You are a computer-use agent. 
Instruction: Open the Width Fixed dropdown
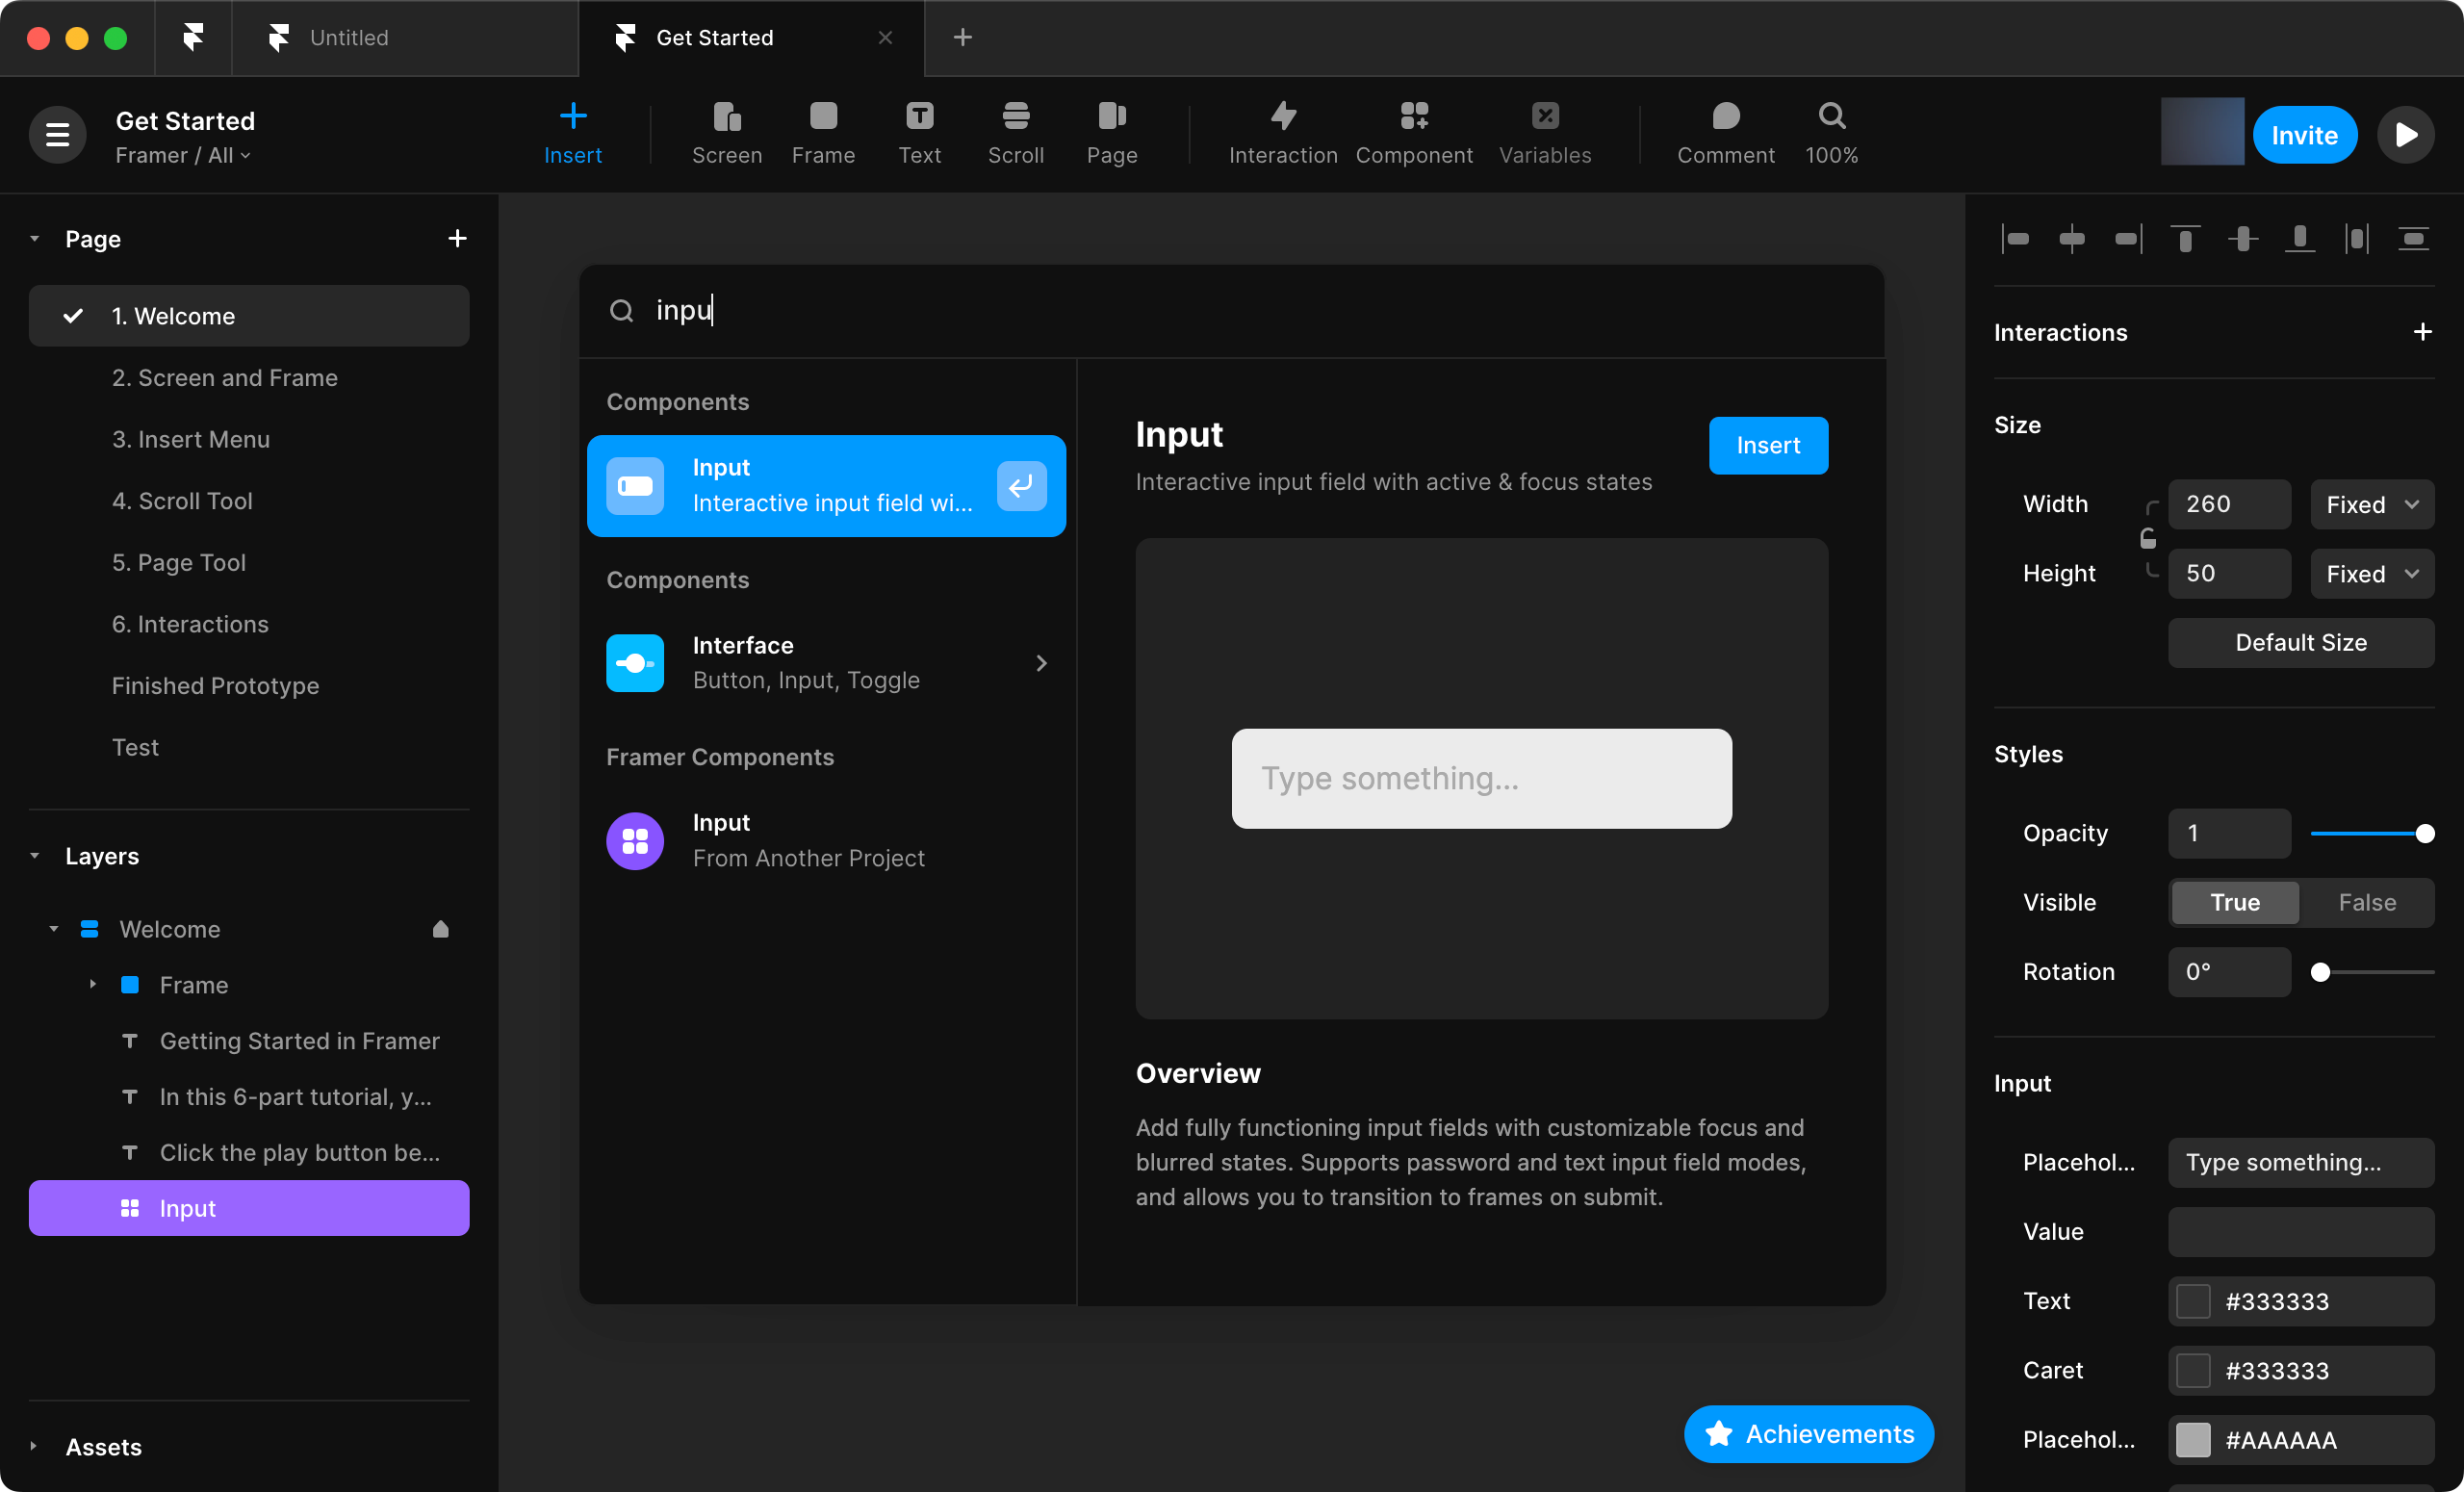click(2372, 504)
